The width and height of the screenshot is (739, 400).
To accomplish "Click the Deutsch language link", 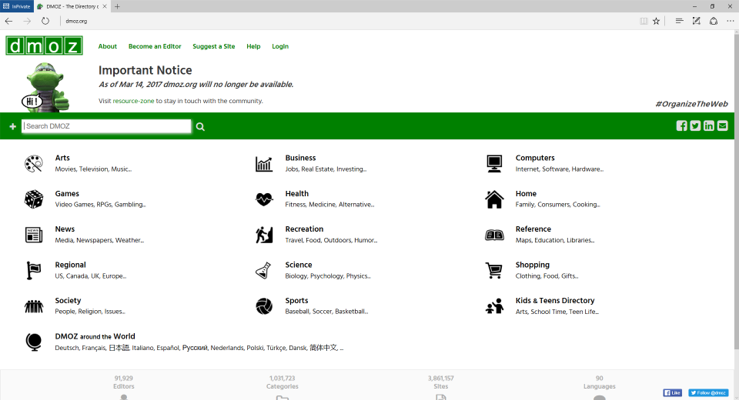I will point(67,348).
